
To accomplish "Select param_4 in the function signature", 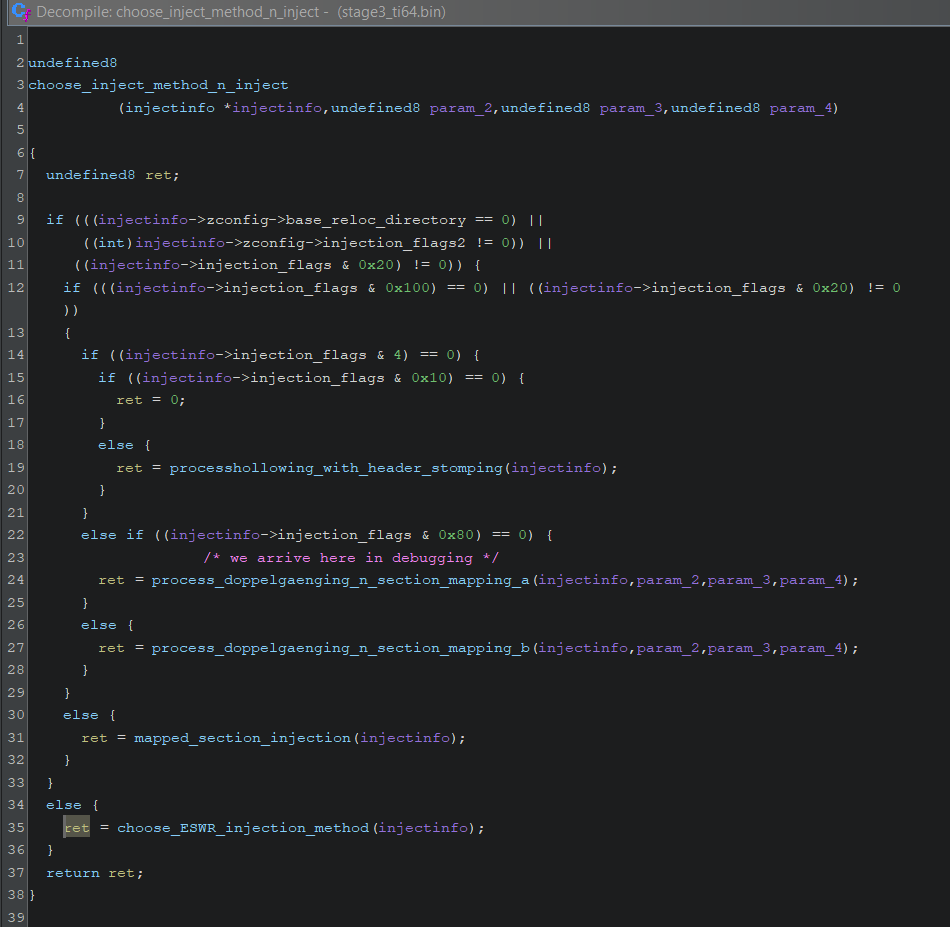I will [803, 108].
